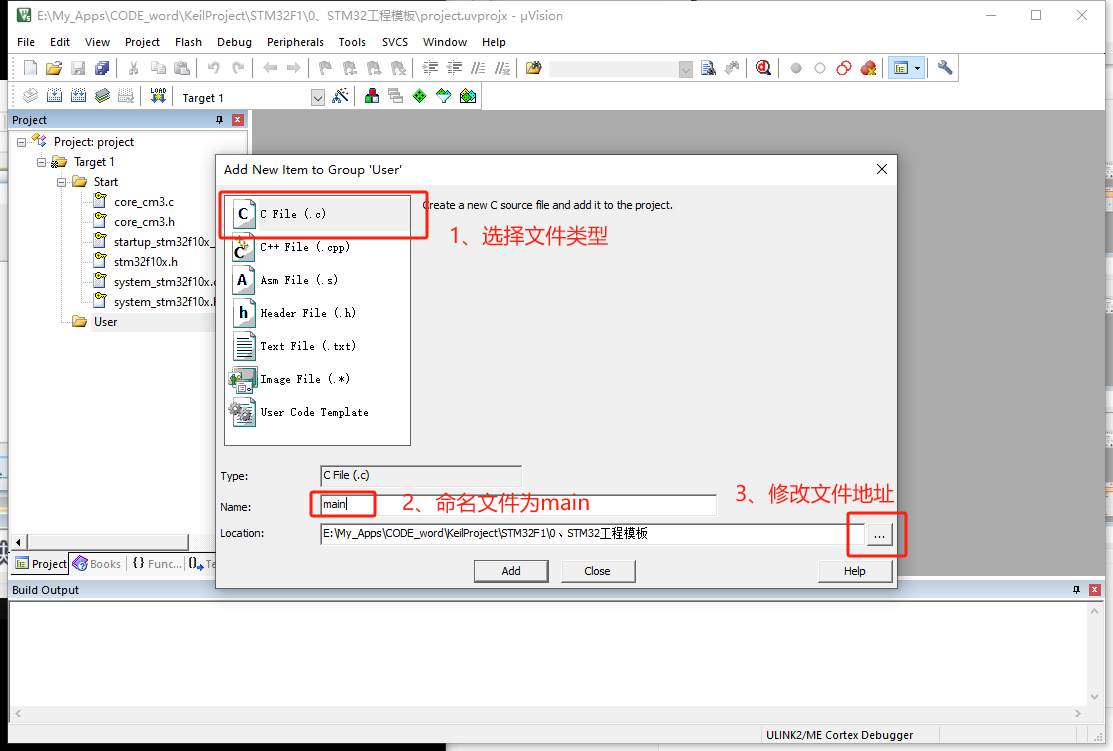The height and width of the screenshot is (751, 1113).
Task: Click the Pack Installer icon
Action: [x=468, y=96]
